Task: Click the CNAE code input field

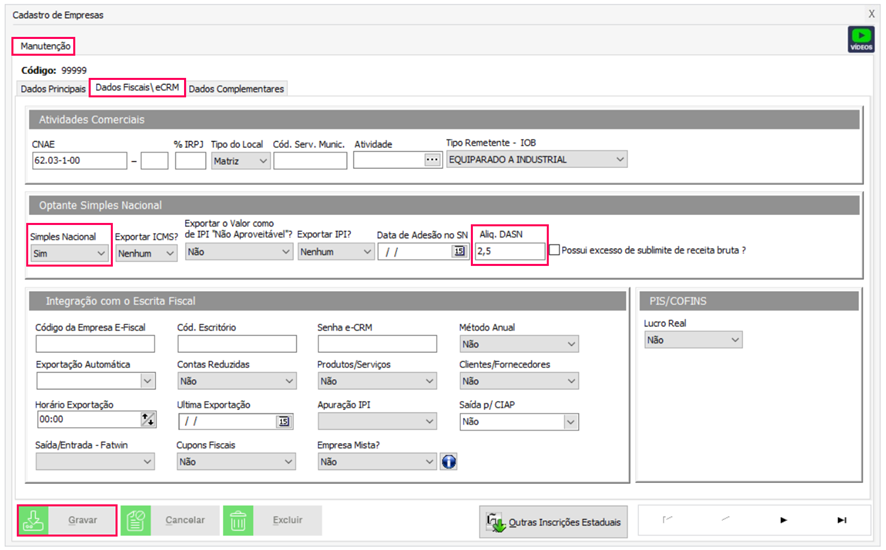Action: coord(79,160)
